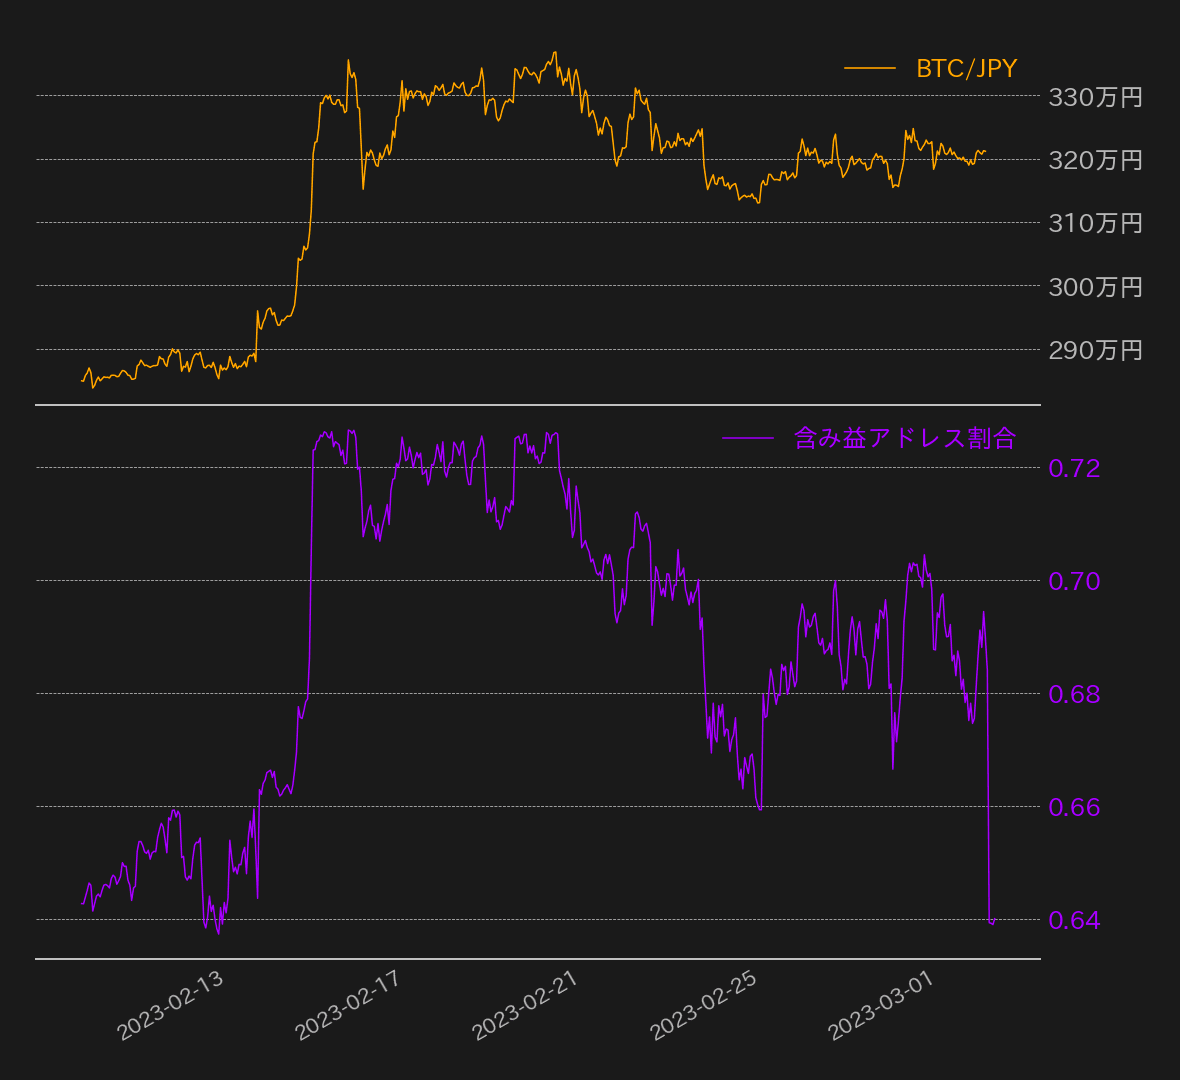Image resolution: width=1180 pixels, height=1080 pixels.
Task: Click the 2023-02-21 x-axis date
Action: (526, 1005)
